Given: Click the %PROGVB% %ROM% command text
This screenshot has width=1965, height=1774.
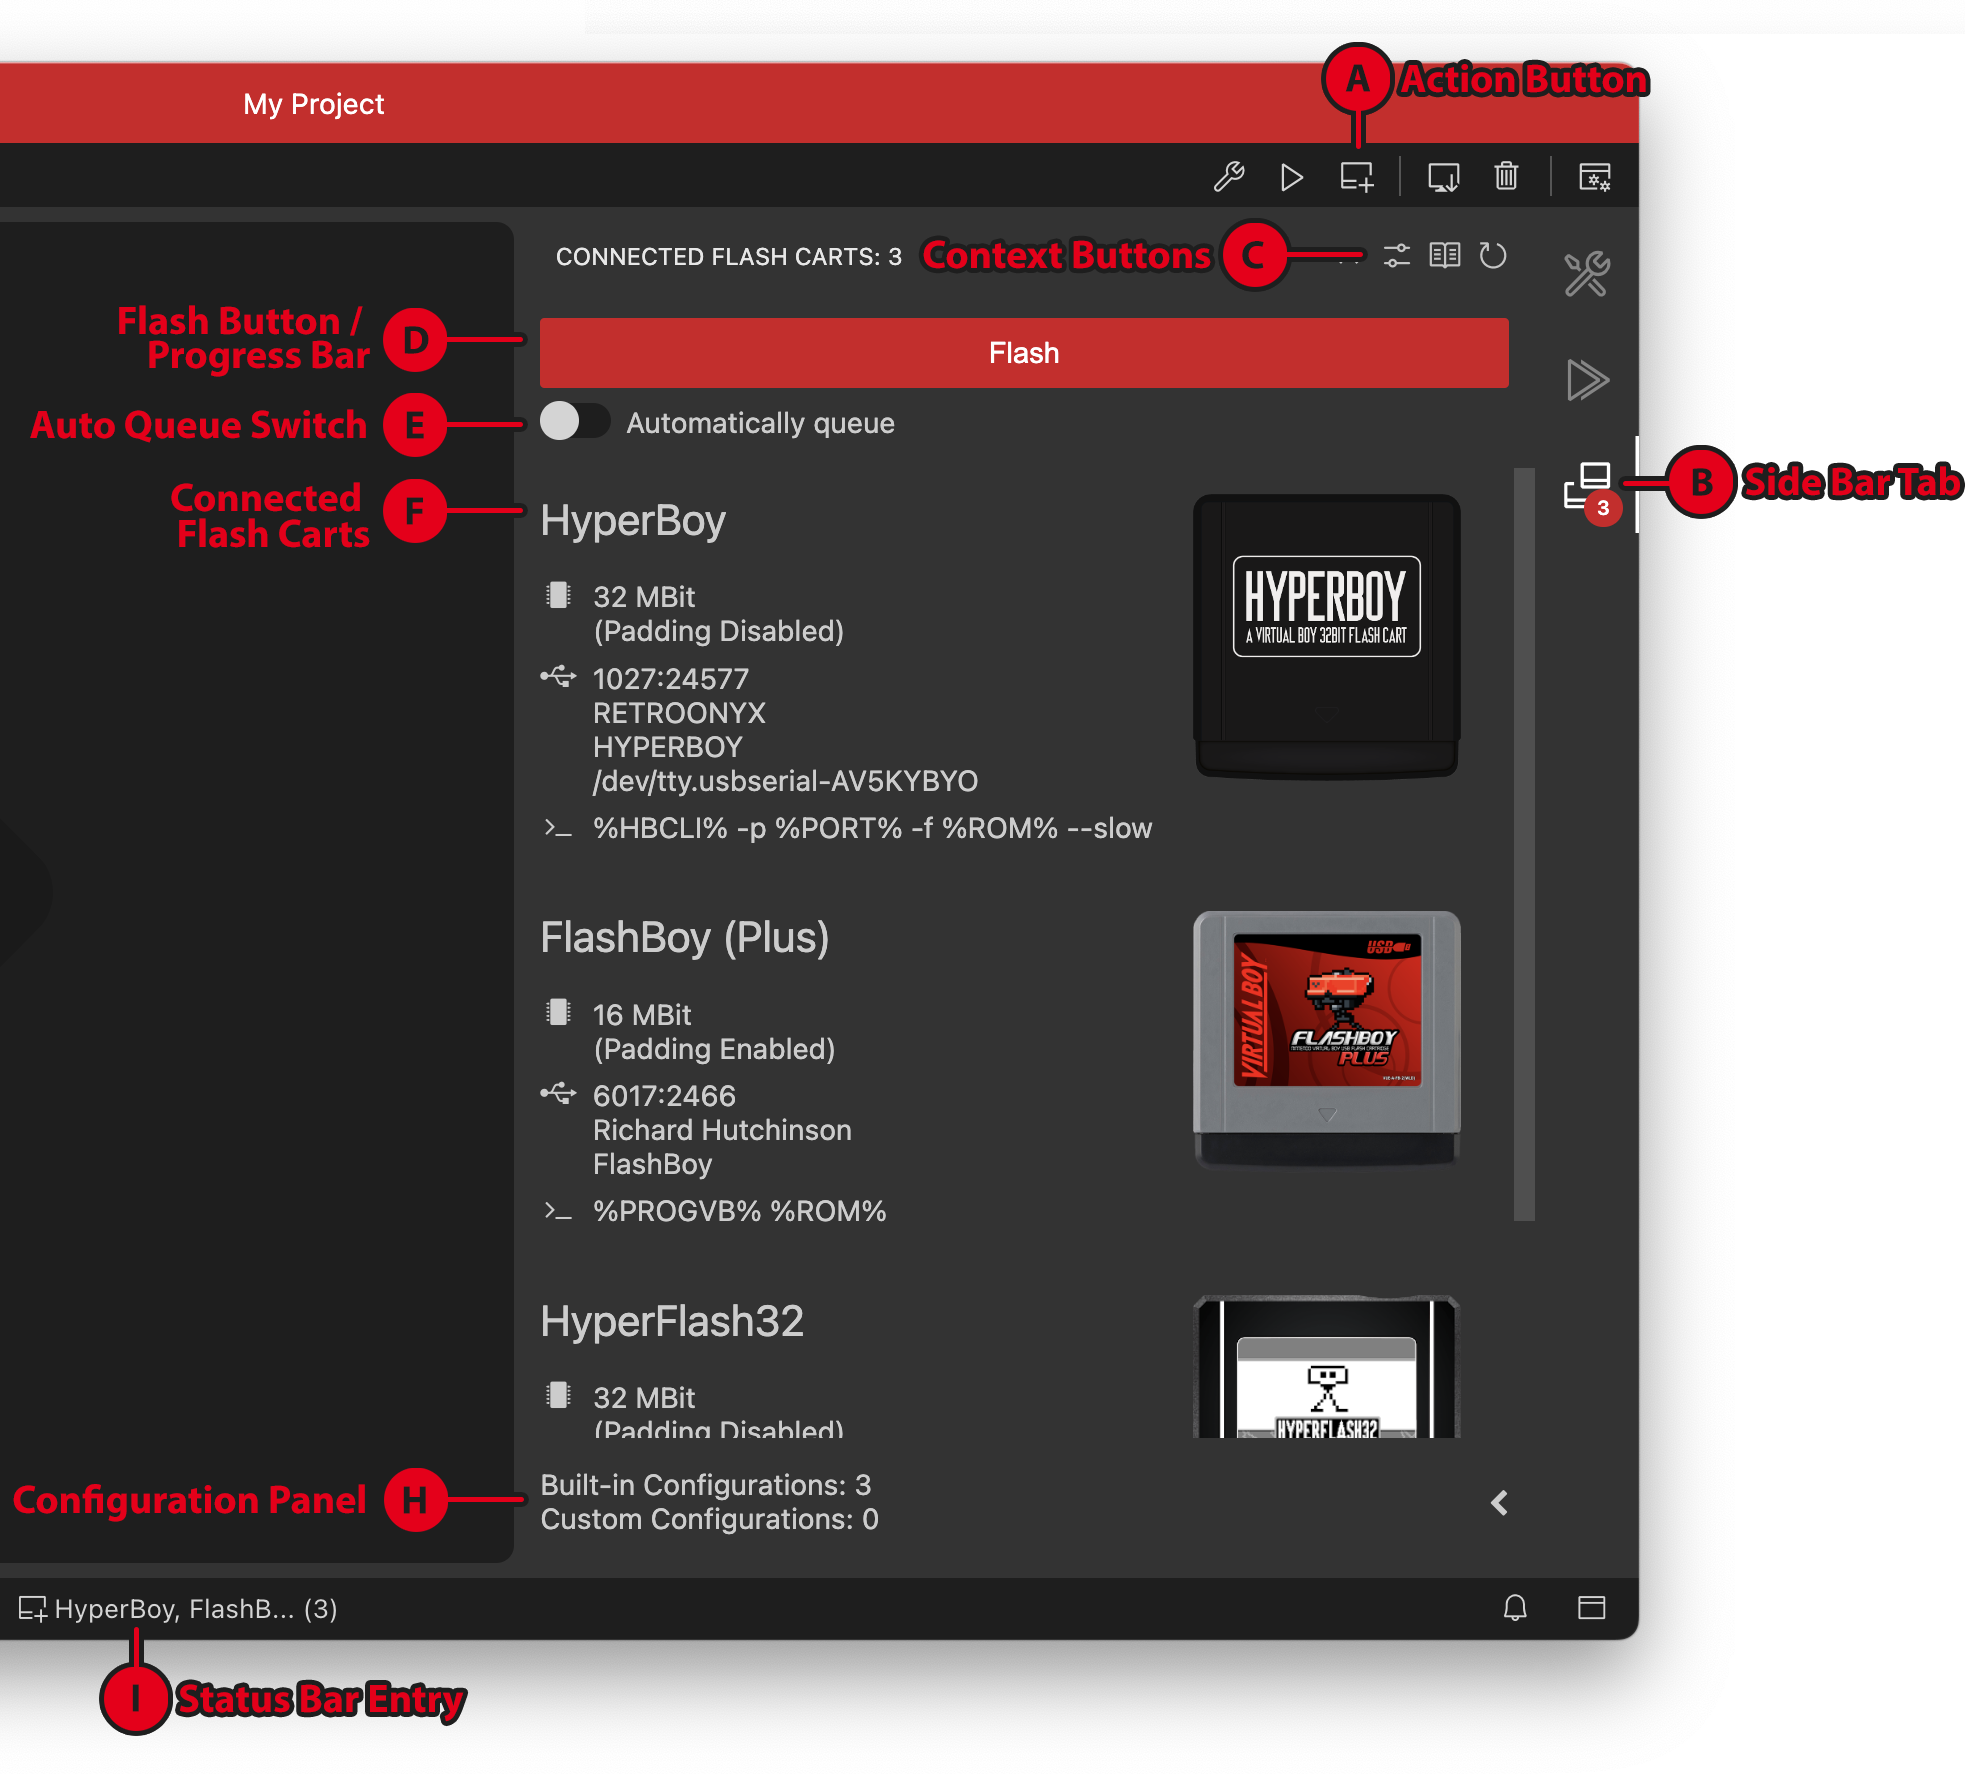Looking at the screenshot, I should pos(739,1211).
